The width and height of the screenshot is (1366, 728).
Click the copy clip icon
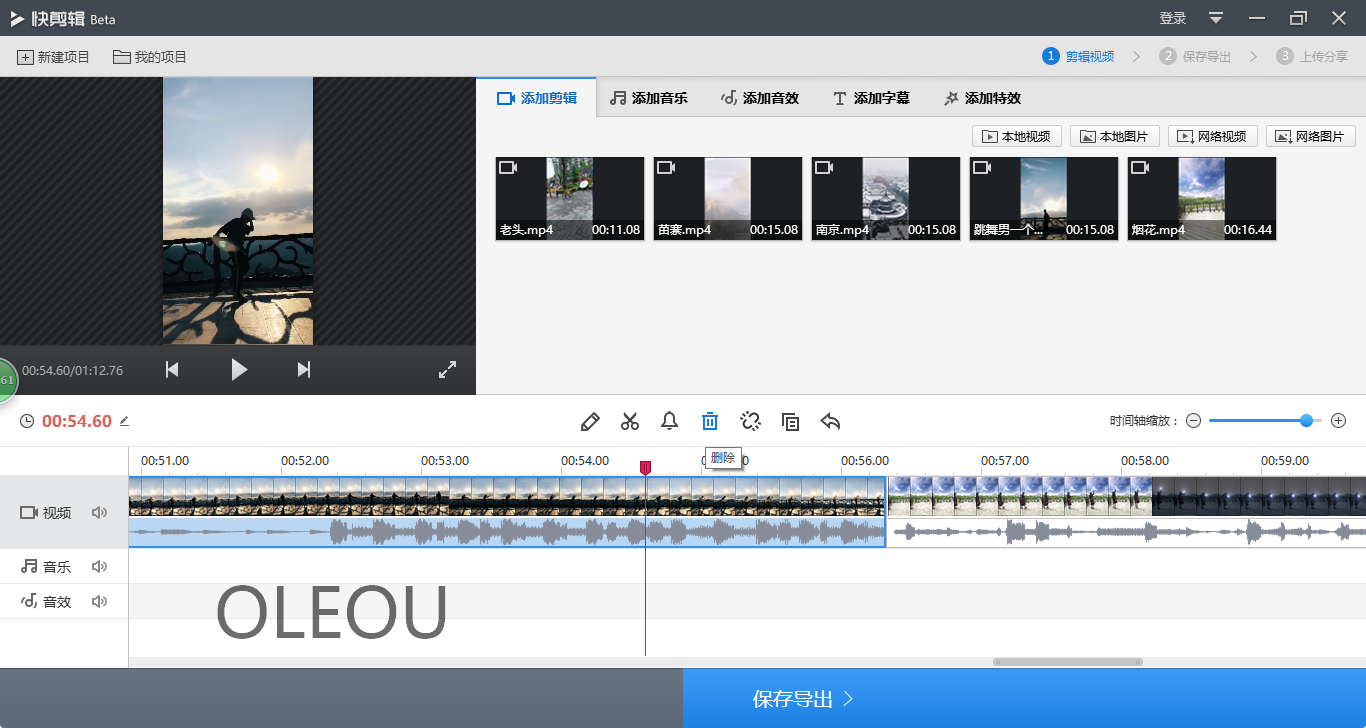(x=790, y=422)
